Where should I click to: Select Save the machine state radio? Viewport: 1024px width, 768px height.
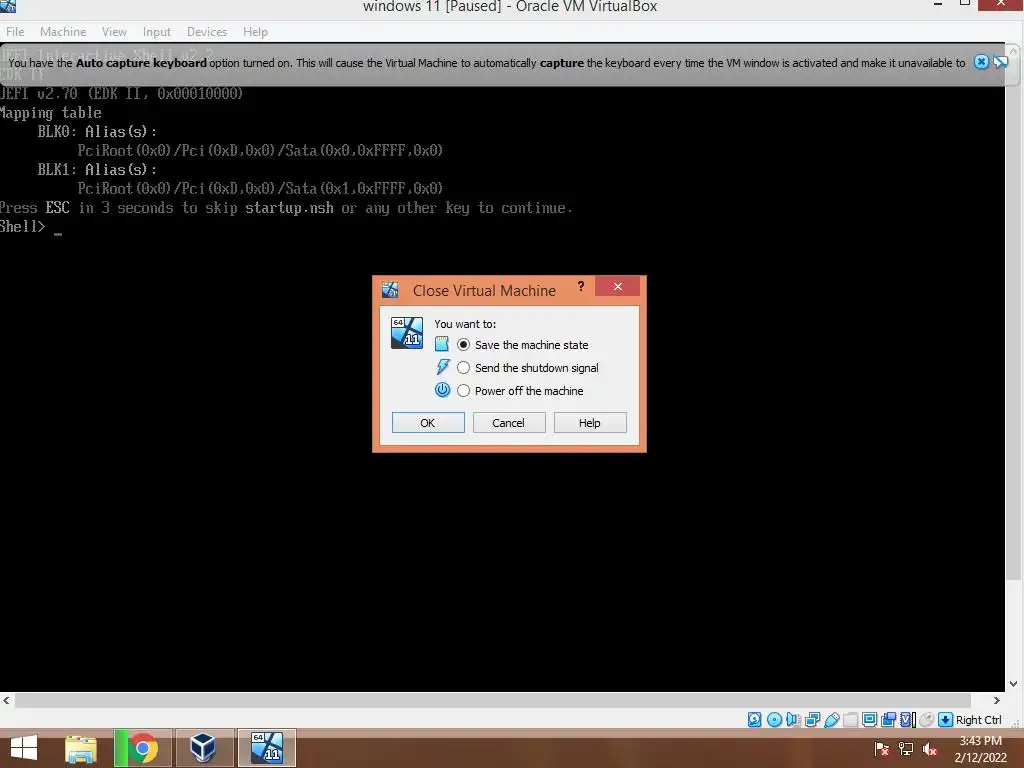463,344
